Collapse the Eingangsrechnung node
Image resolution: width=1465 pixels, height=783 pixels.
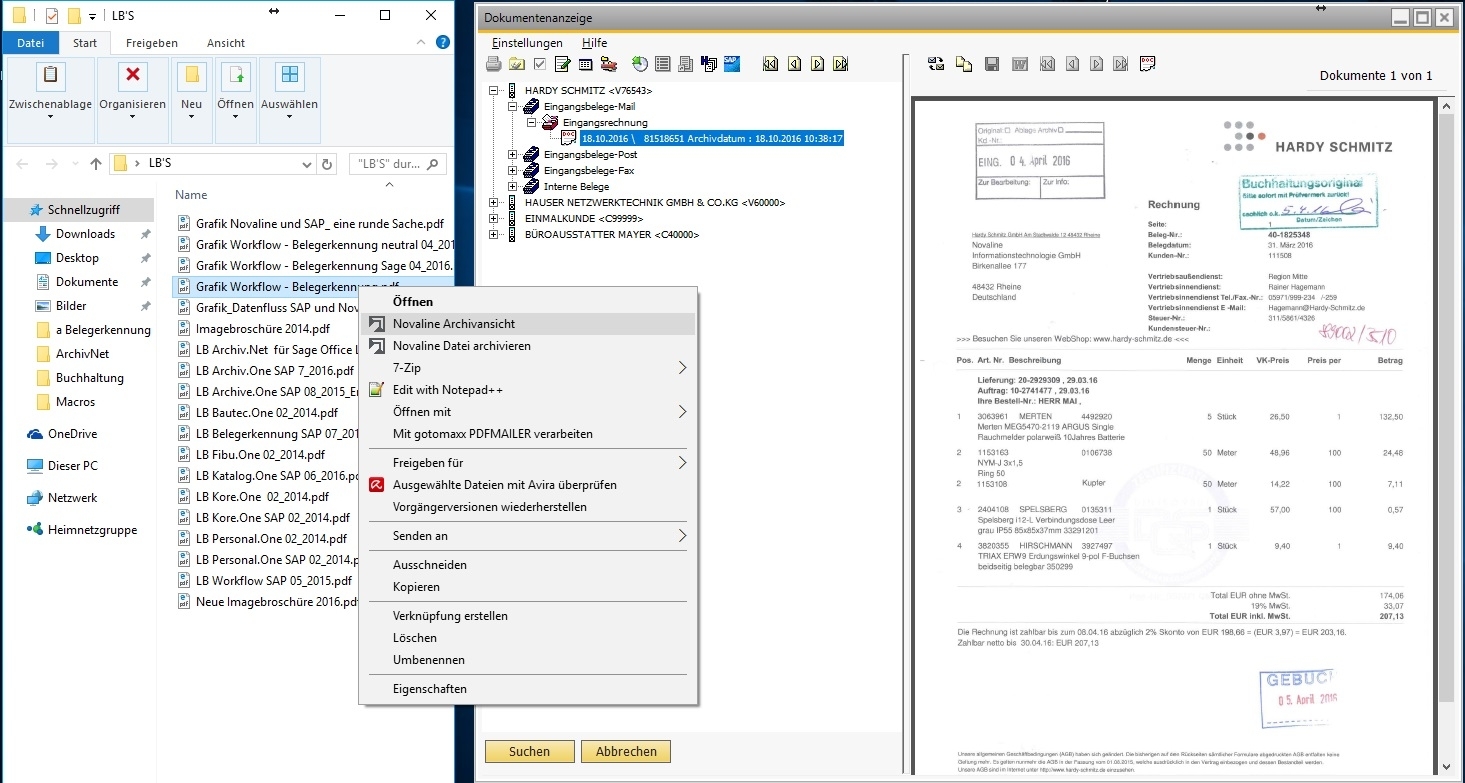[x=532, y=122]
